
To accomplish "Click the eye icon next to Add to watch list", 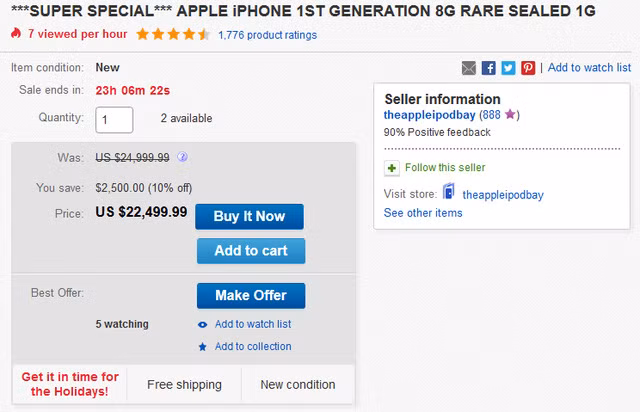I will [x=203, y=324].
